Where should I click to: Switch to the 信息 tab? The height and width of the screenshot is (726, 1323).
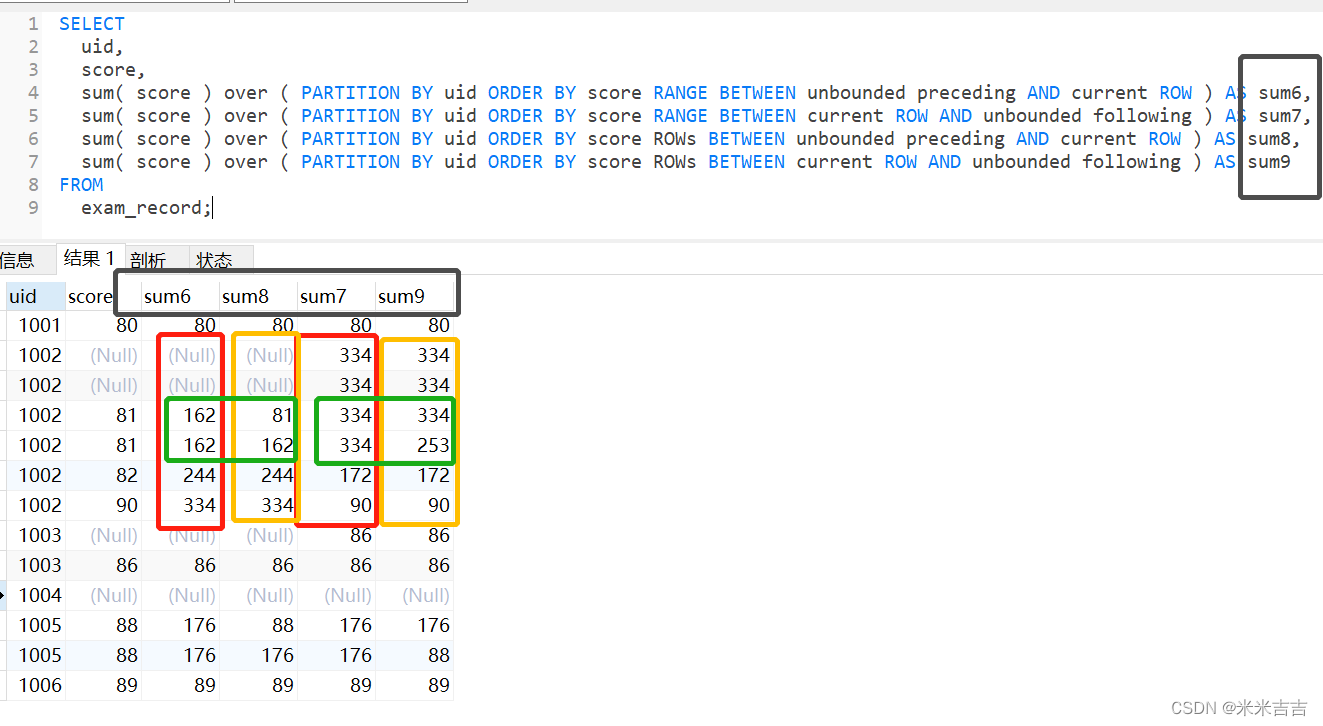pos(17,260)
